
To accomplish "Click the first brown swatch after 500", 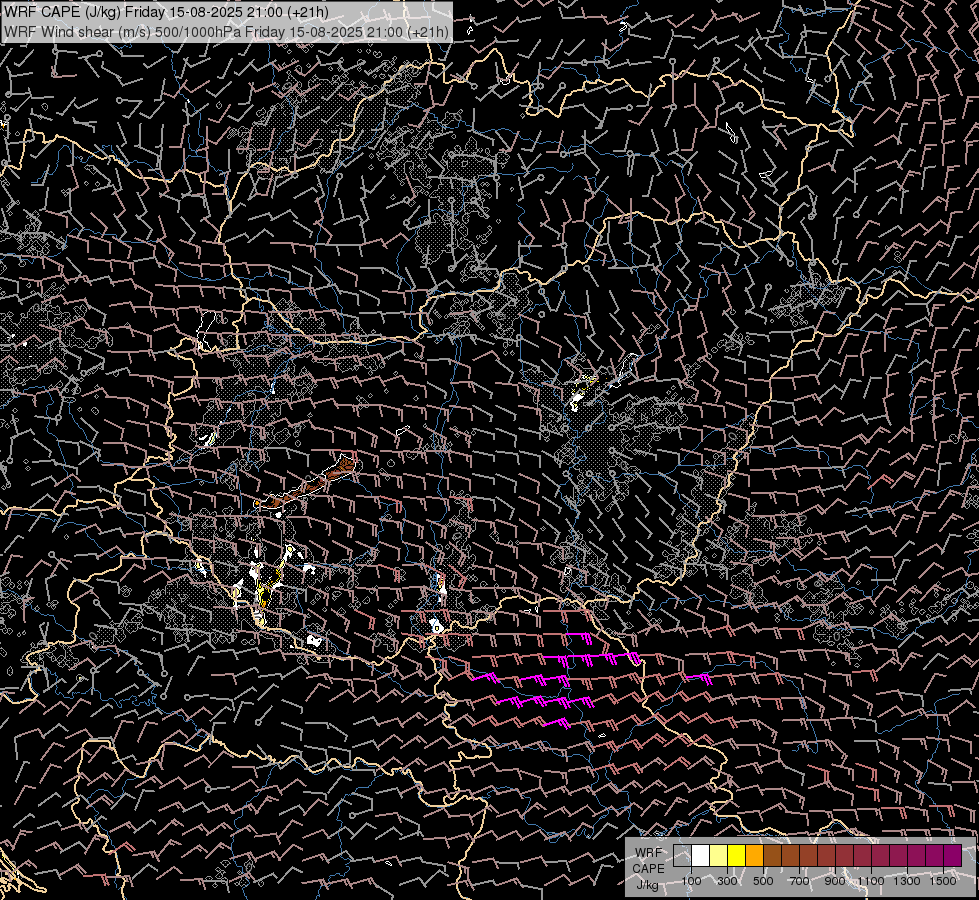I will [x=772, y=855].
